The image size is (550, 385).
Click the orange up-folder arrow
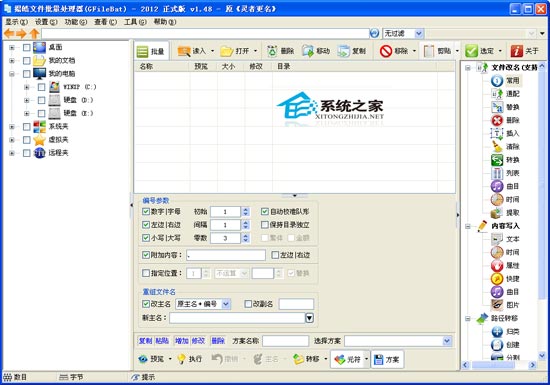(34, 34)
